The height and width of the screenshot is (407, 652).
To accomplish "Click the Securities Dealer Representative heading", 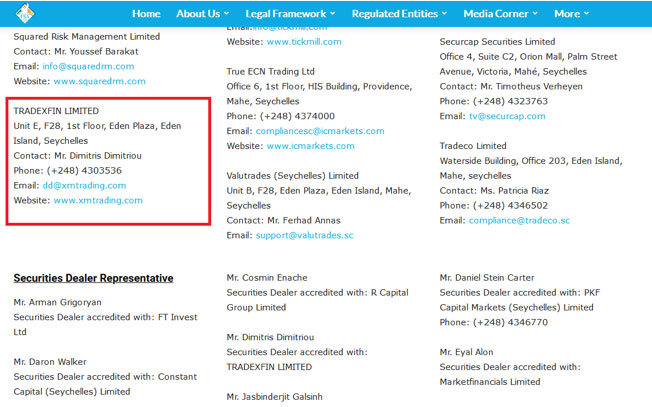I will pos(93,278).
